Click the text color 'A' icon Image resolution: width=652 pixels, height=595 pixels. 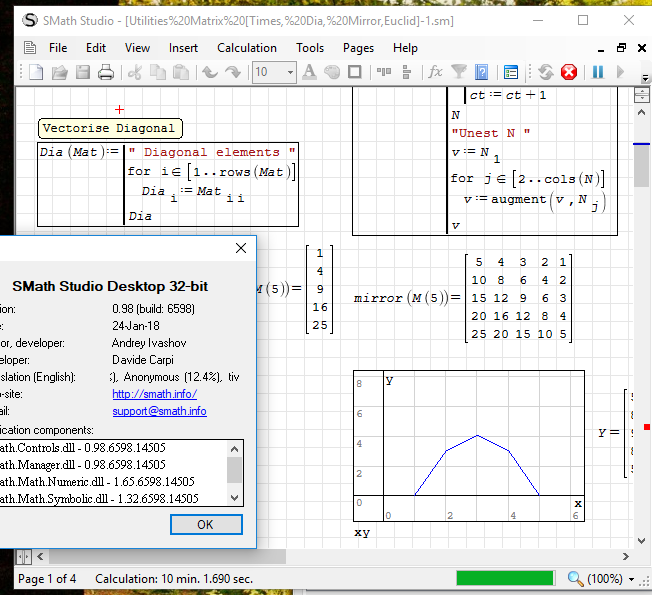[x=309, y=72]
